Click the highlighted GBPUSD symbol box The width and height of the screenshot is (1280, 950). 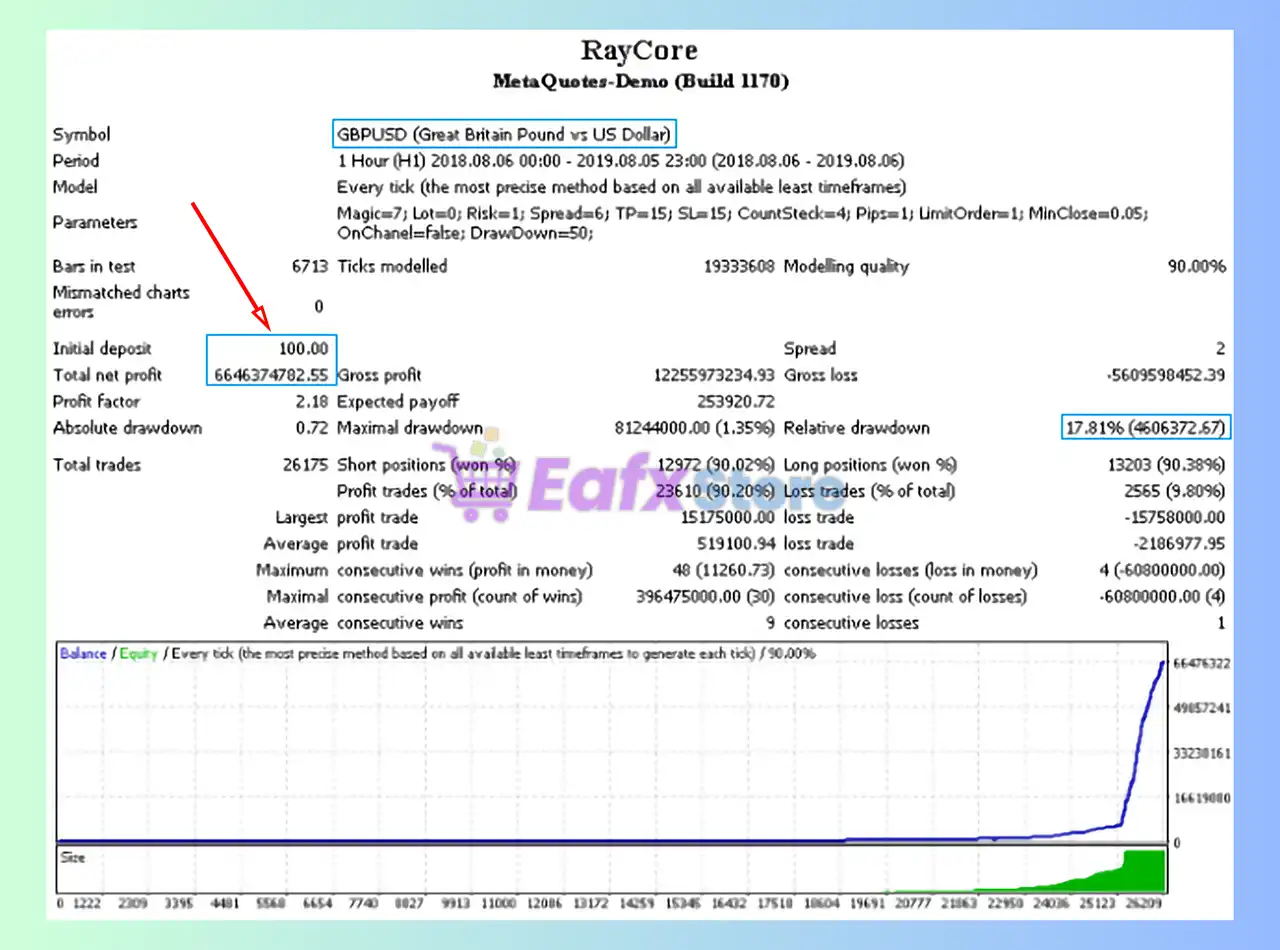tap(505, 134)
